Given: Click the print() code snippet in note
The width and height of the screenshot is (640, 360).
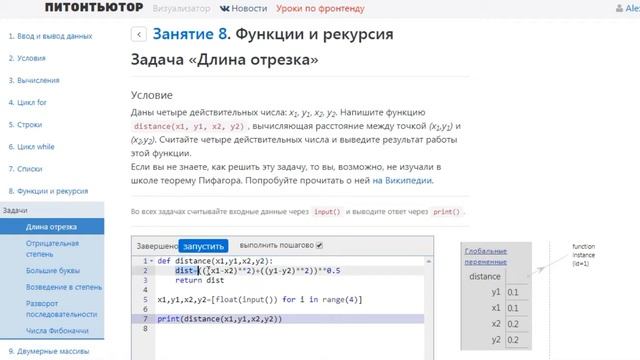Looking at the screenshot, I should 446,212.
